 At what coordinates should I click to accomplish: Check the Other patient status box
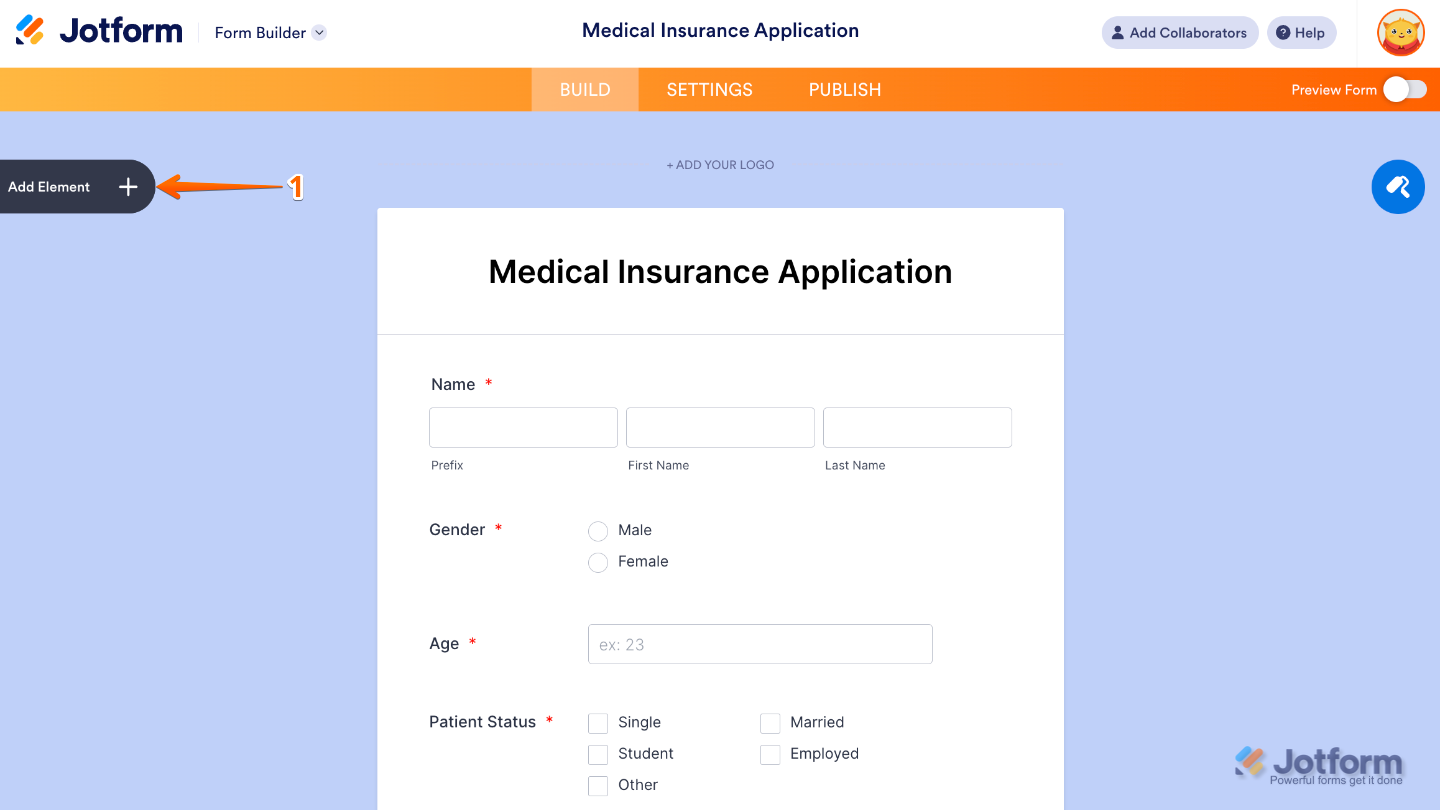(598, 785)
